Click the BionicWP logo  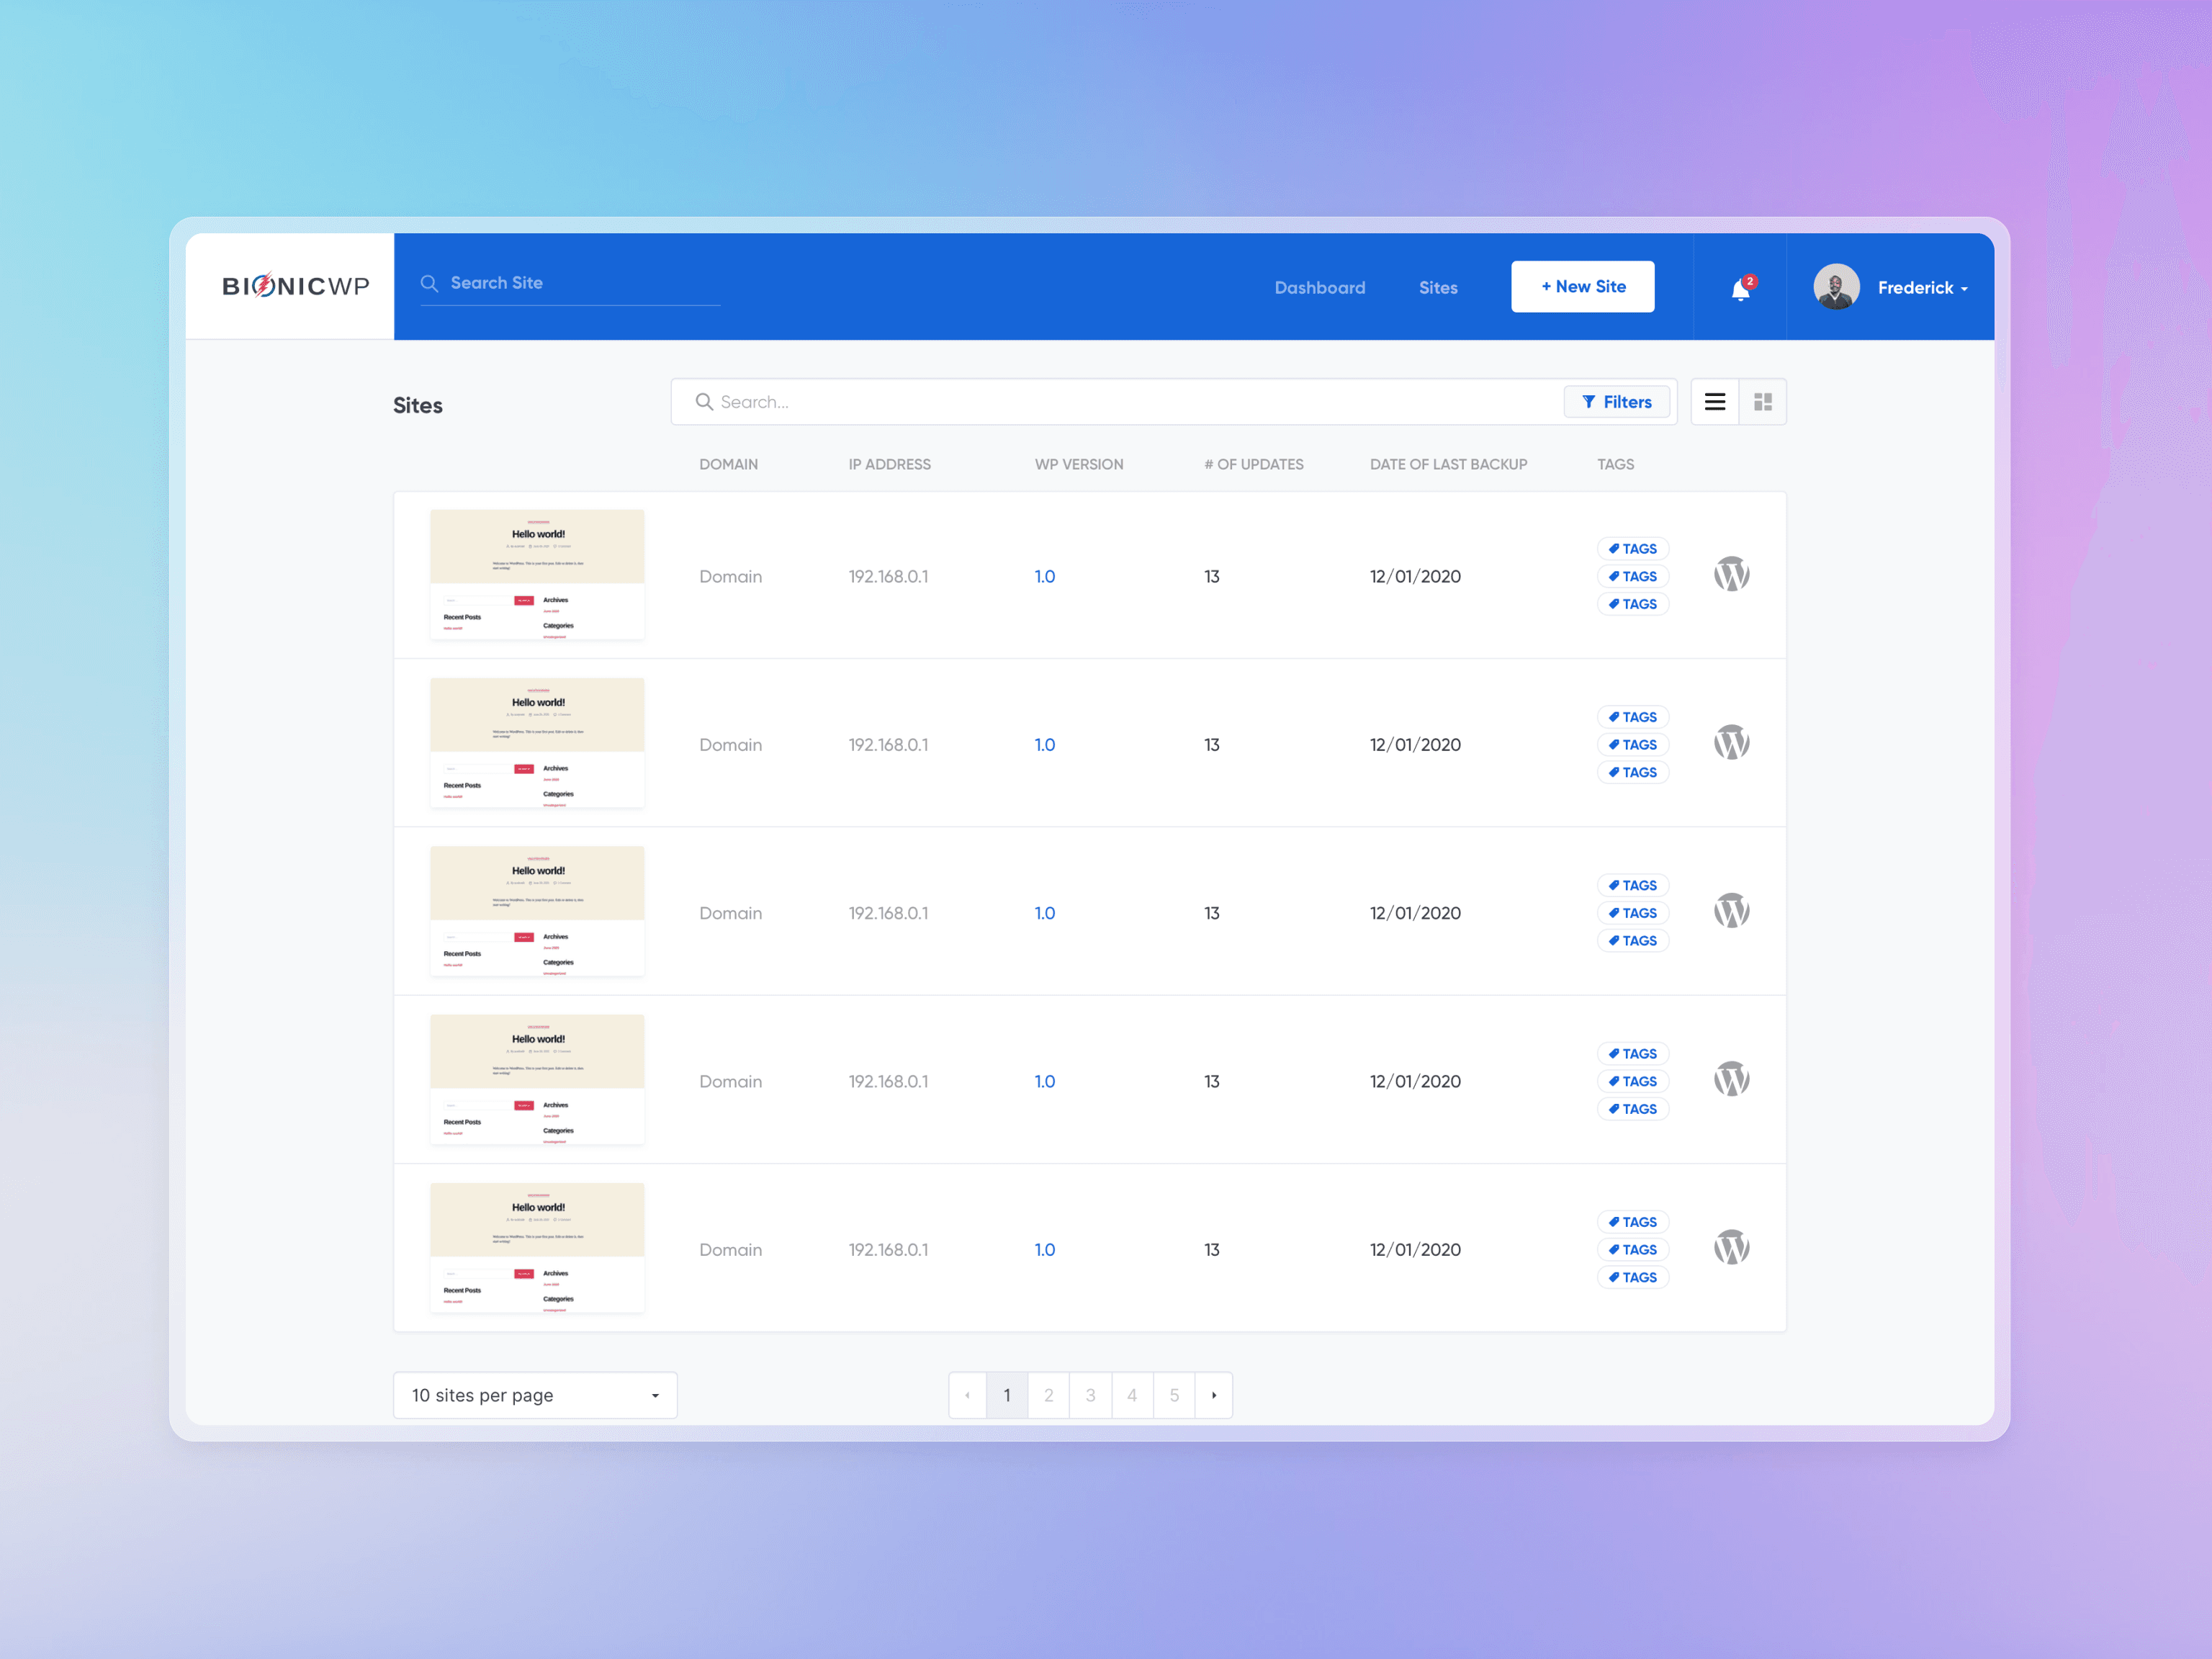295,286
